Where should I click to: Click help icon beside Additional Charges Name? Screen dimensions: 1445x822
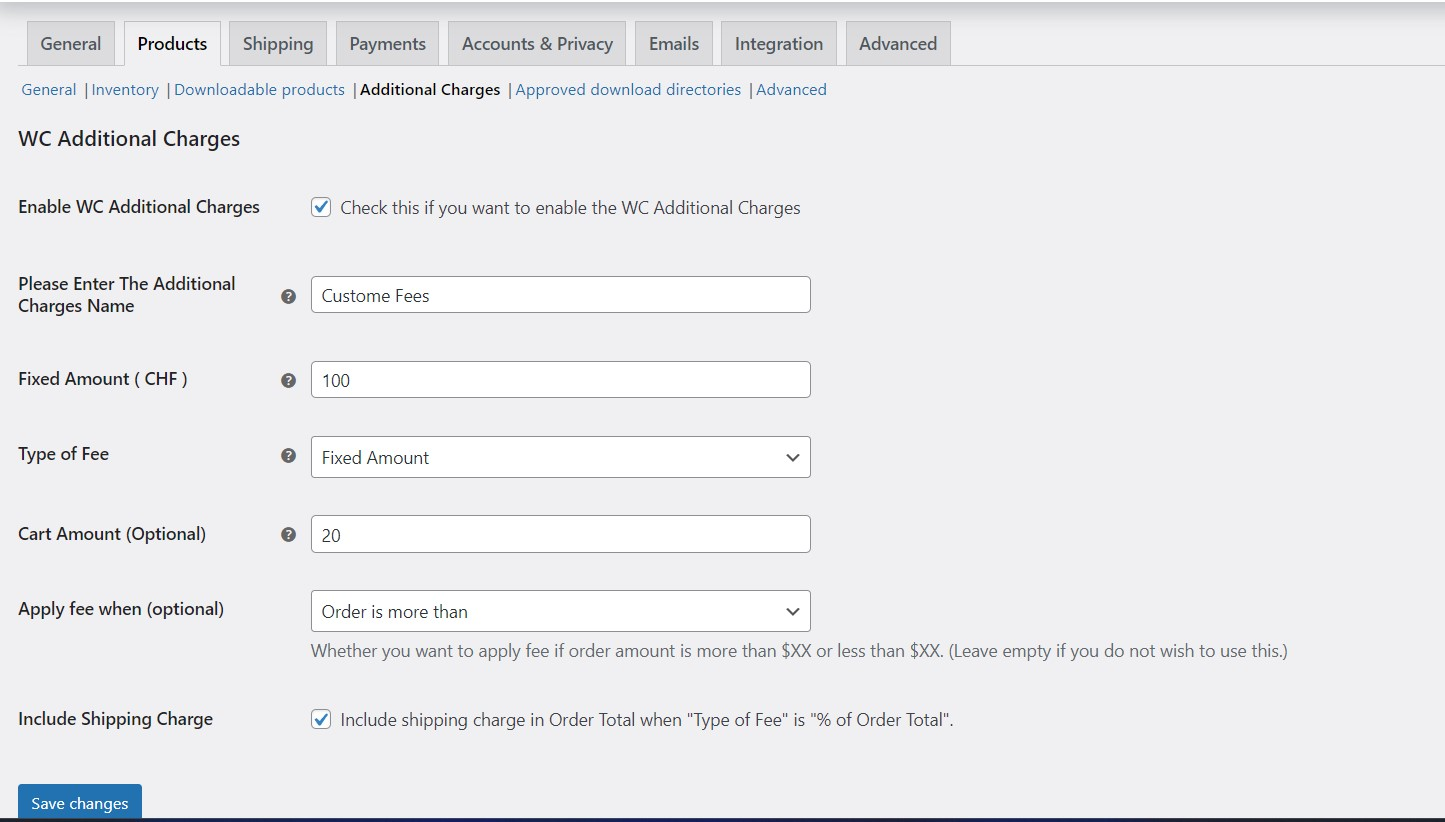pyautogui.click(x=289, y=296)
